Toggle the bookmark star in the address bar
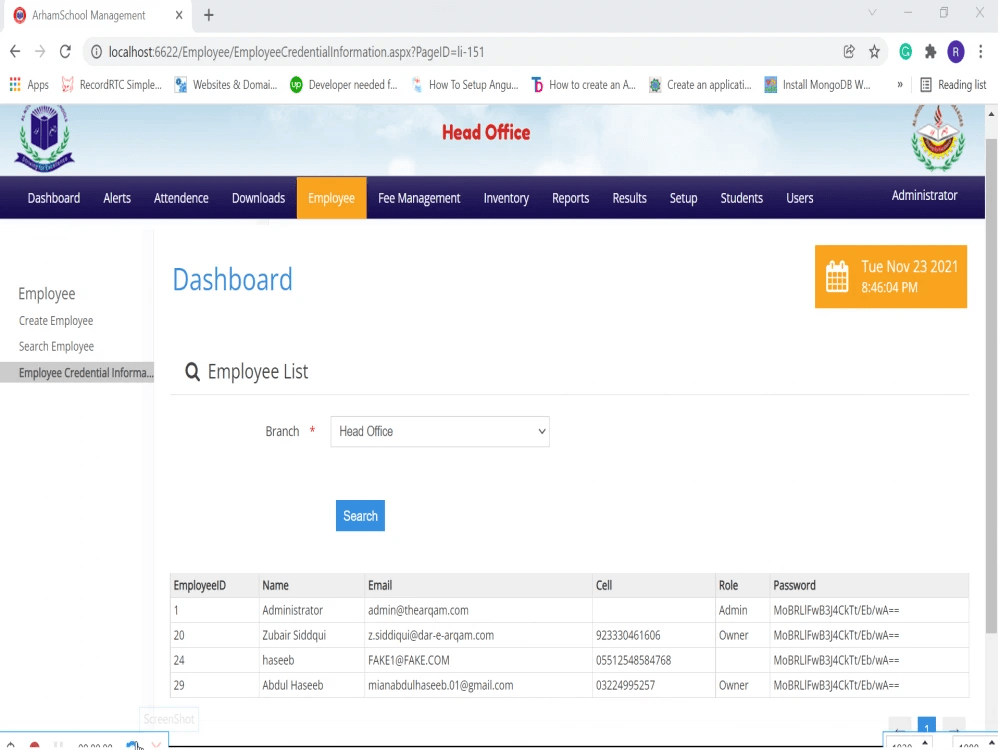 tap(873, 50)
